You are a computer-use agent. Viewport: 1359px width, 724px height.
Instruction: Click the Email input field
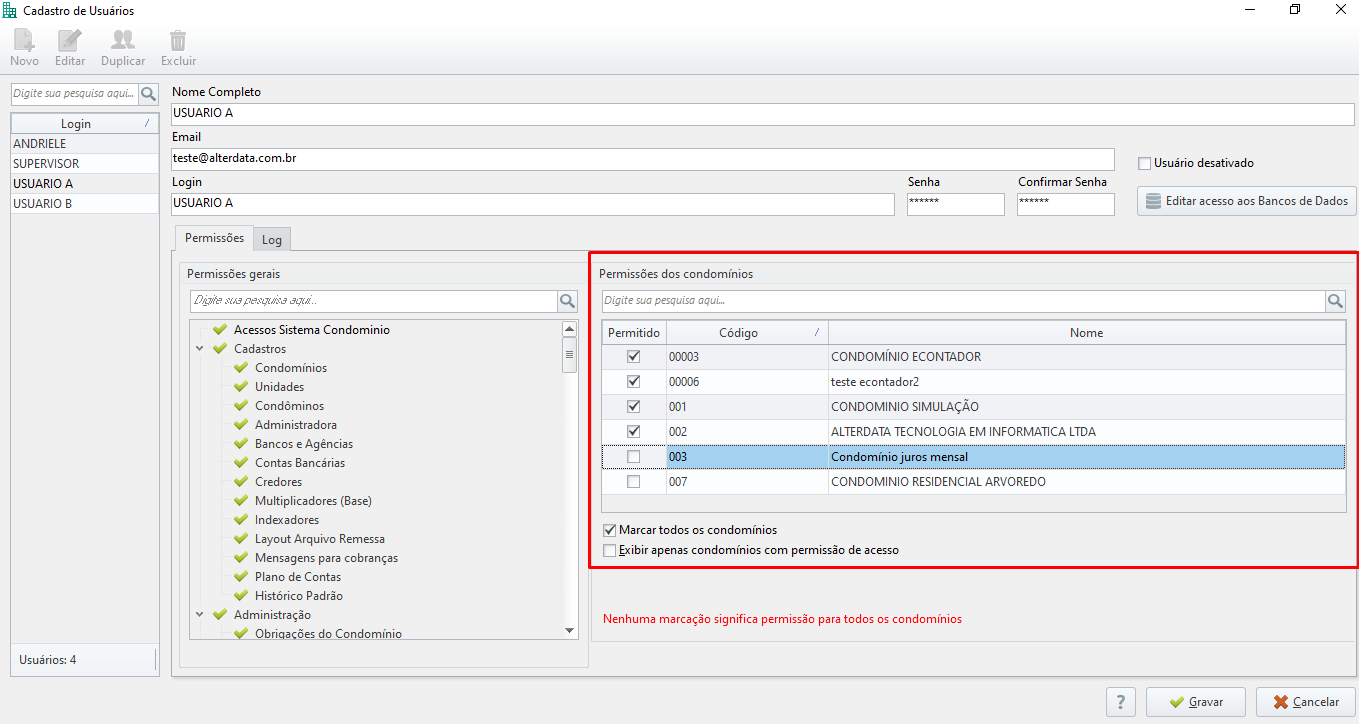pos(643,159)
